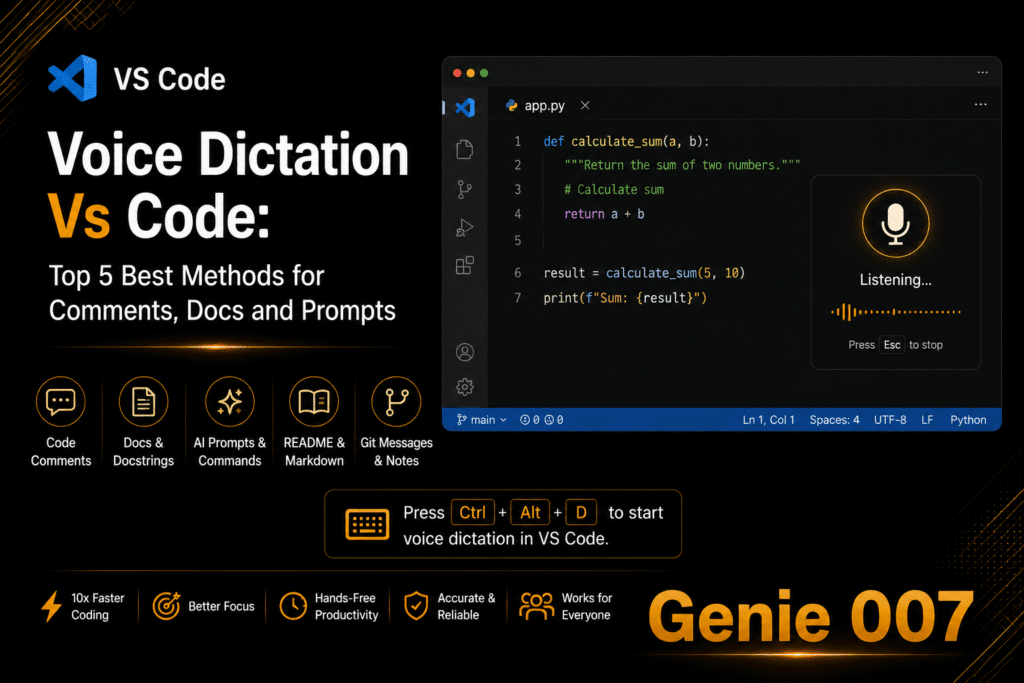Click the VS Code logo in the activity bar
Viewport: 1024px width, 683px height.
(x=465, y=107)
